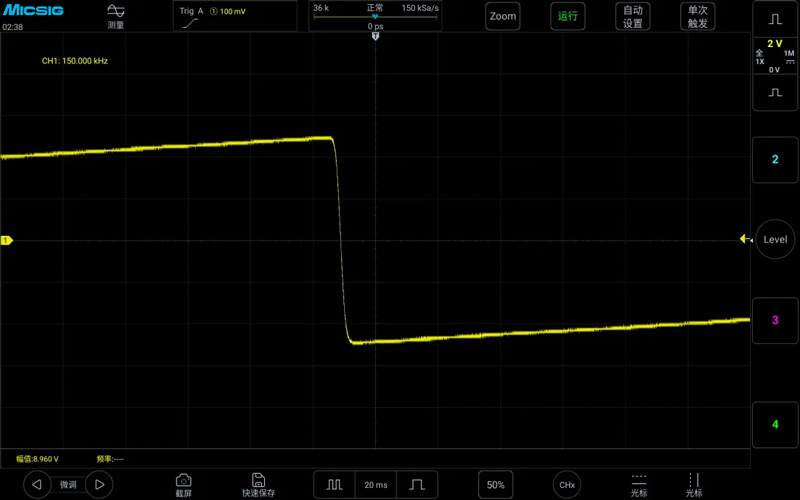Viewport: 800px width, 500px height.
Task: Tap the timebase memory depth 36 k panel
Action: tap(375, 16)
